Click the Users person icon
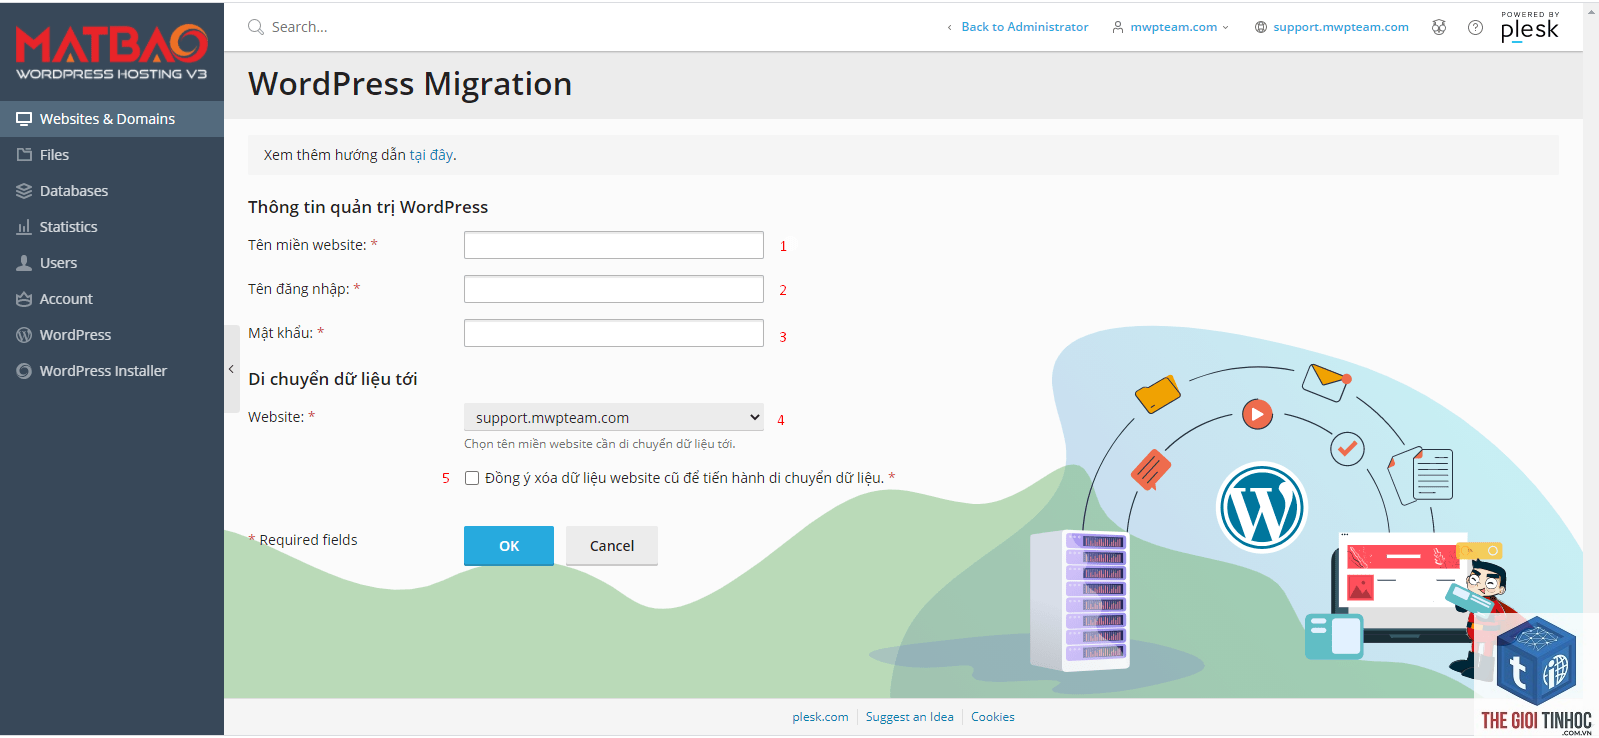1599x738 pixels. (x=24, y=263)
